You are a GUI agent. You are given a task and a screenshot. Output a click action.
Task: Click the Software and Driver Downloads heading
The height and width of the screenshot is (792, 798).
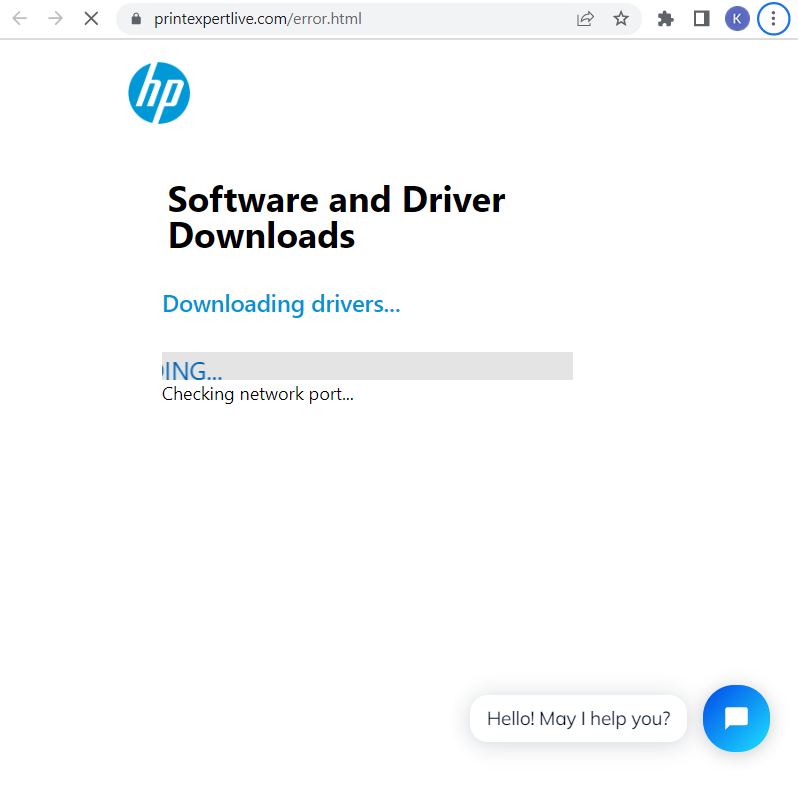(336, 217)
